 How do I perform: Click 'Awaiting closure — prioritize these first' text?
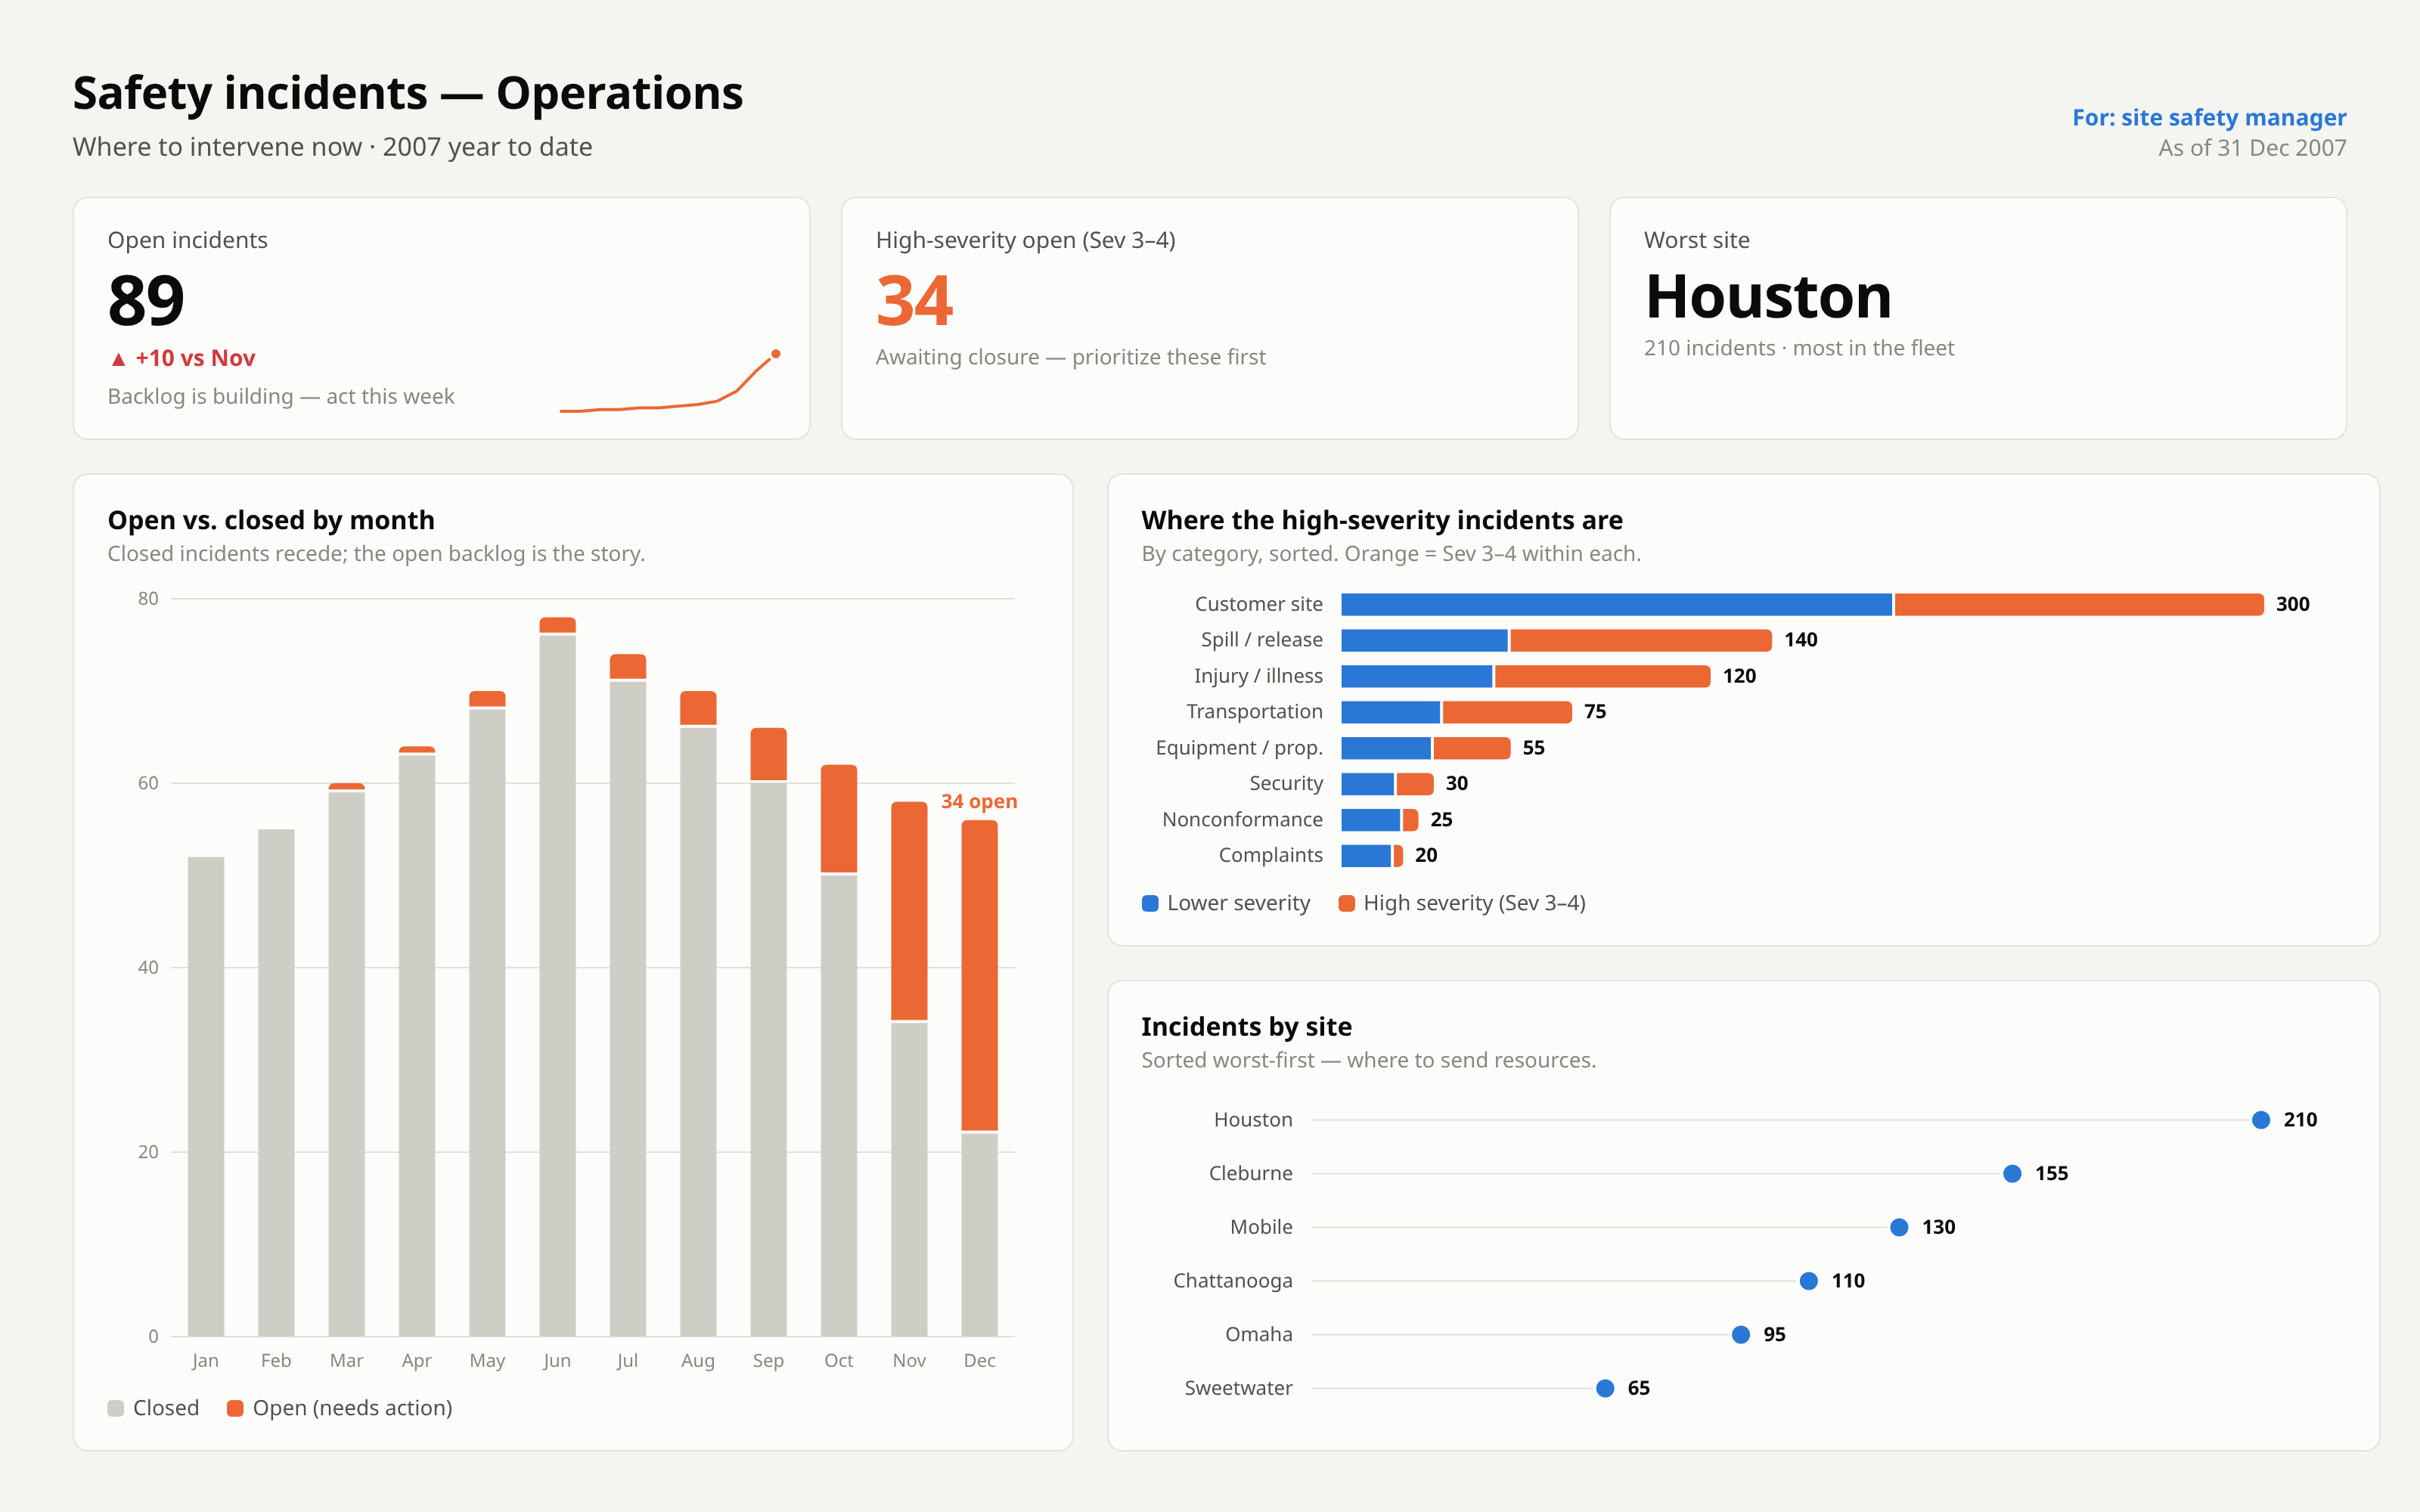1070,357
